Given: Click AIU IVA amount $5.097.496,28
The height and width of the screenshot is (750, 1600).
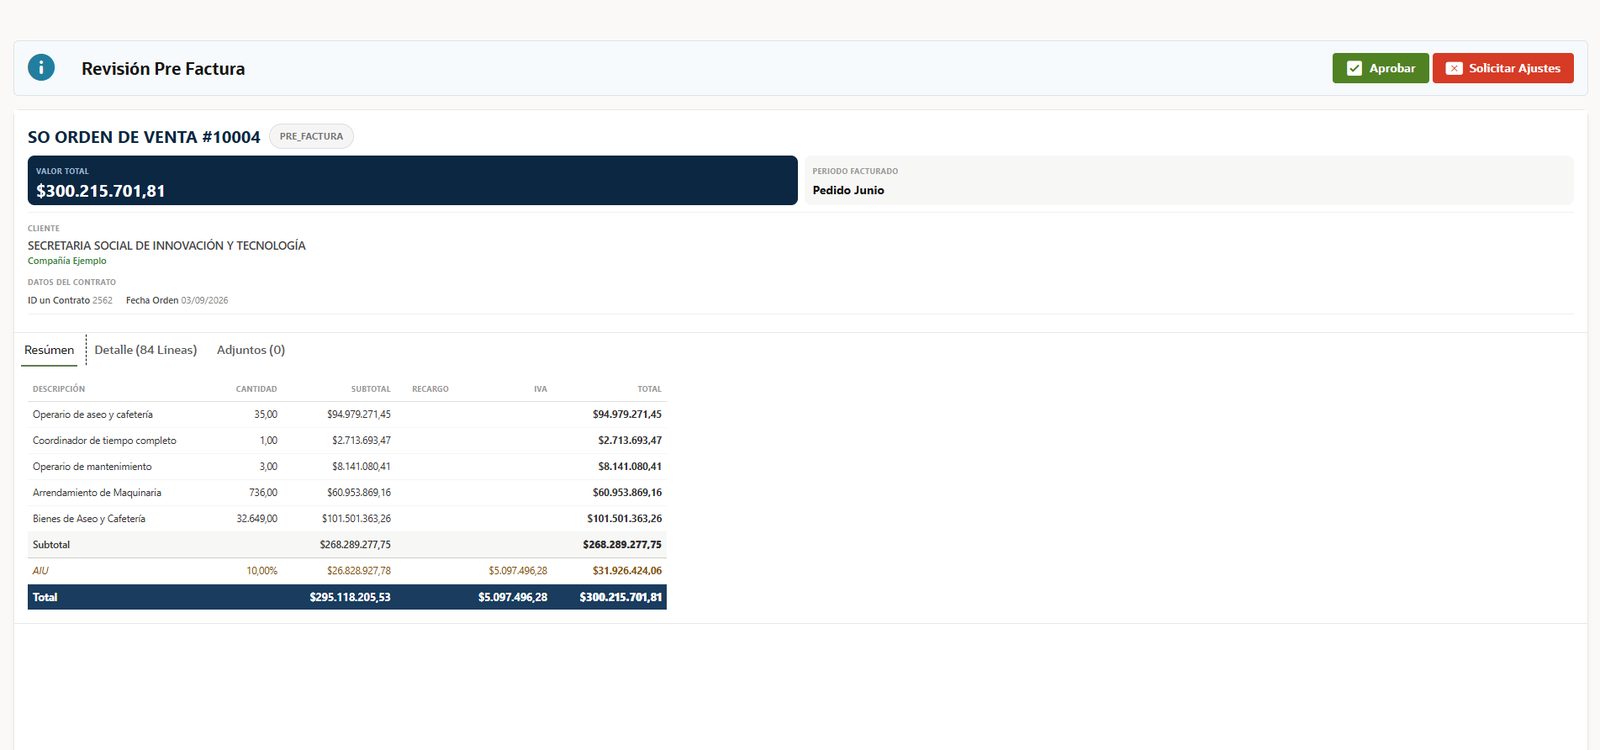Looking at the screenshot, I should click(x=518, y=571).
